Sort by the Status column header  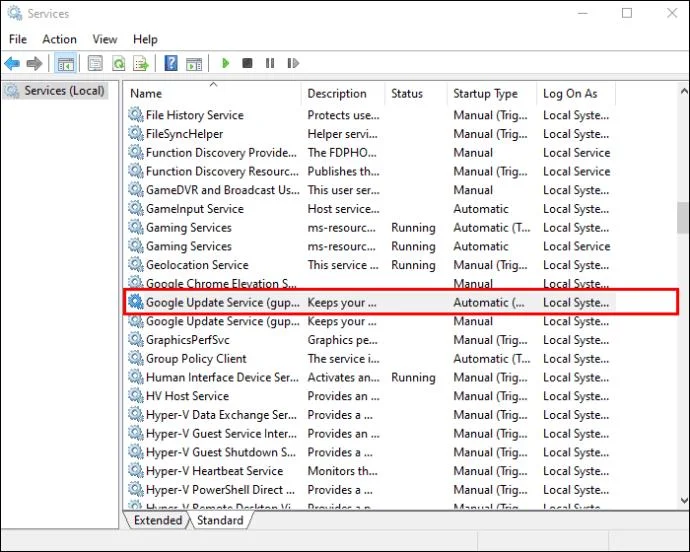click(x=416, y=93)
